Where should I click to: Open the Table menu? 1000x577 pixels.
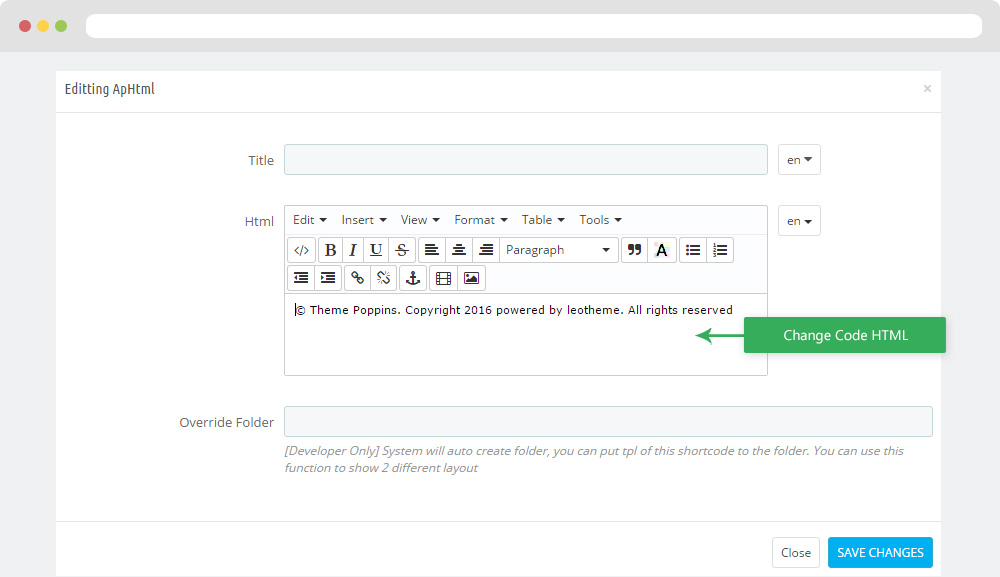point(543,220)
